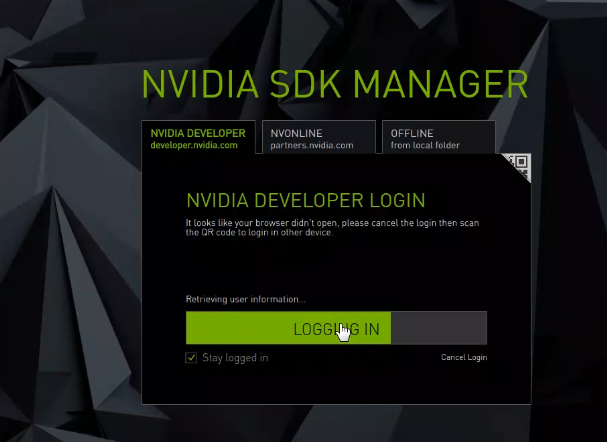Click the NVIDIA SDK MANAGER title

point(335,84)
